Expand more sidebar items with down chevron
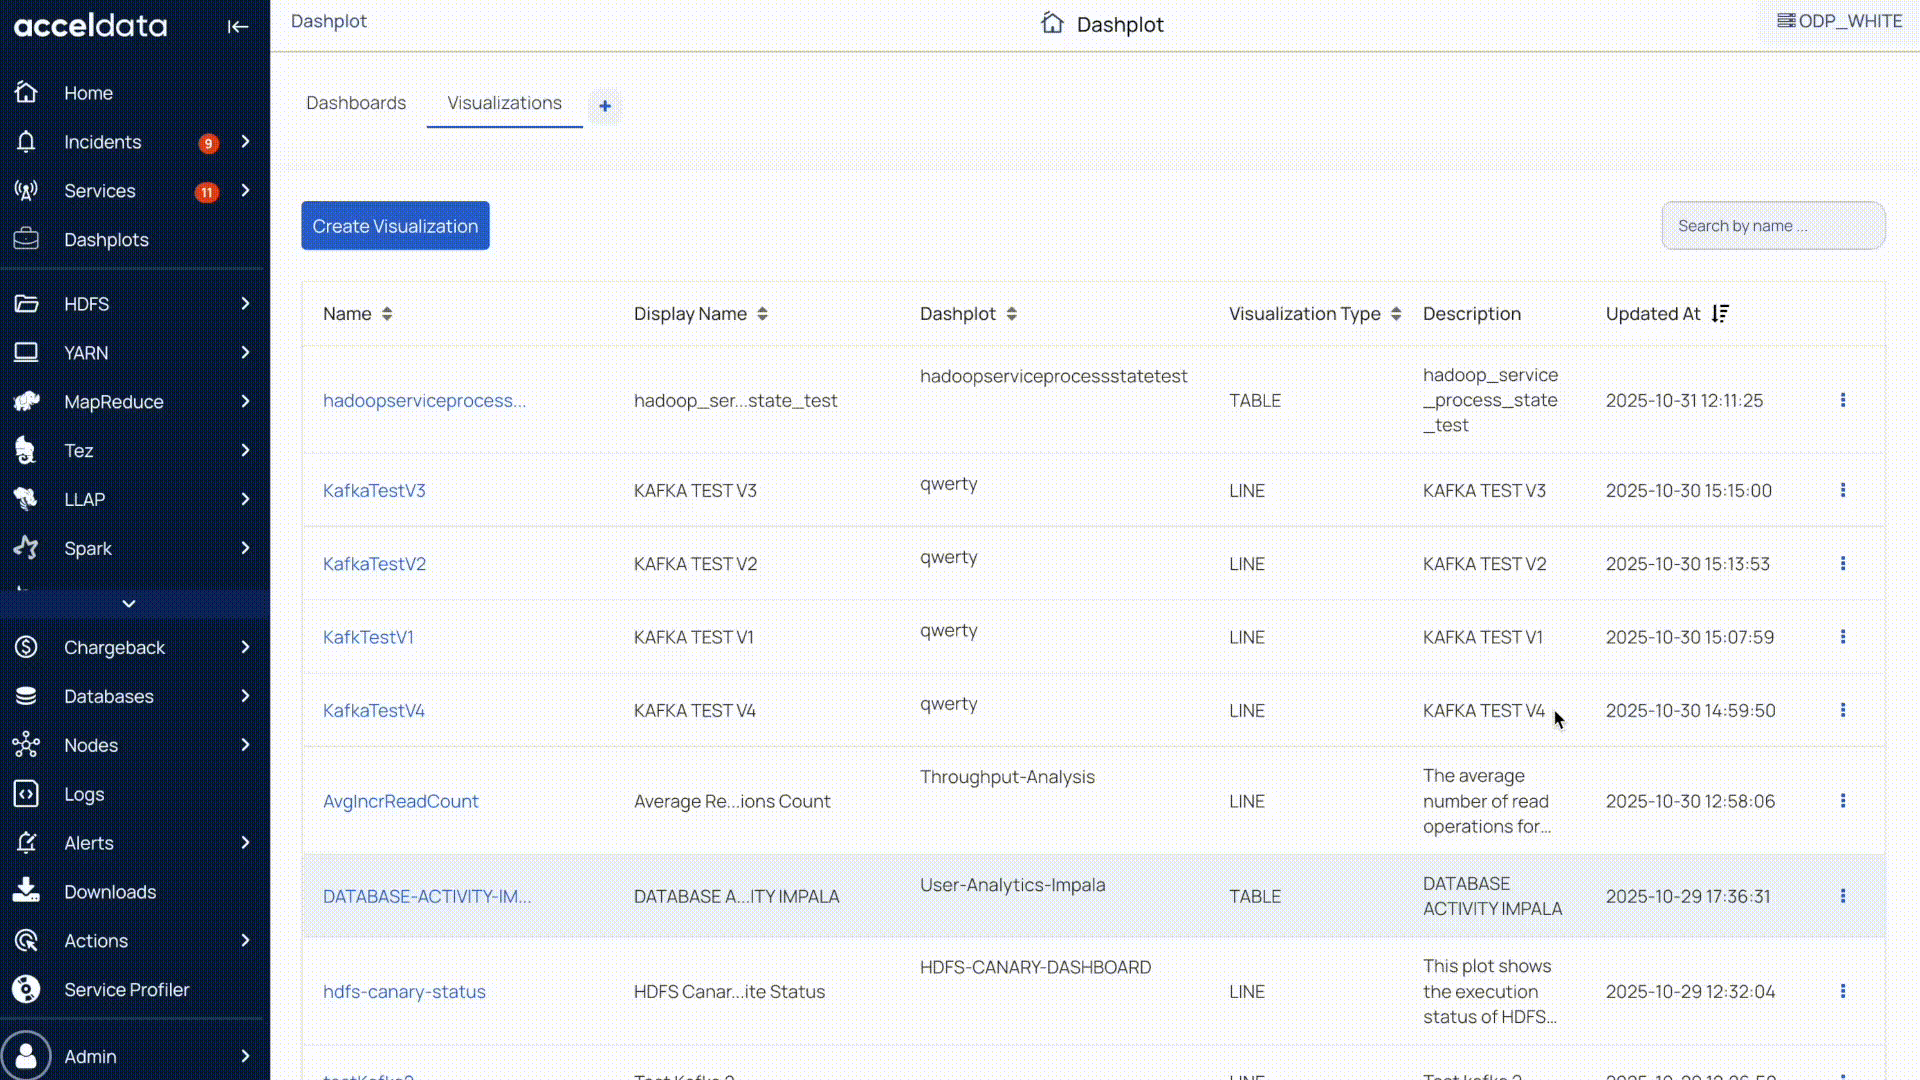This screenshot has height=1080, width=1920. pos(129,604)
